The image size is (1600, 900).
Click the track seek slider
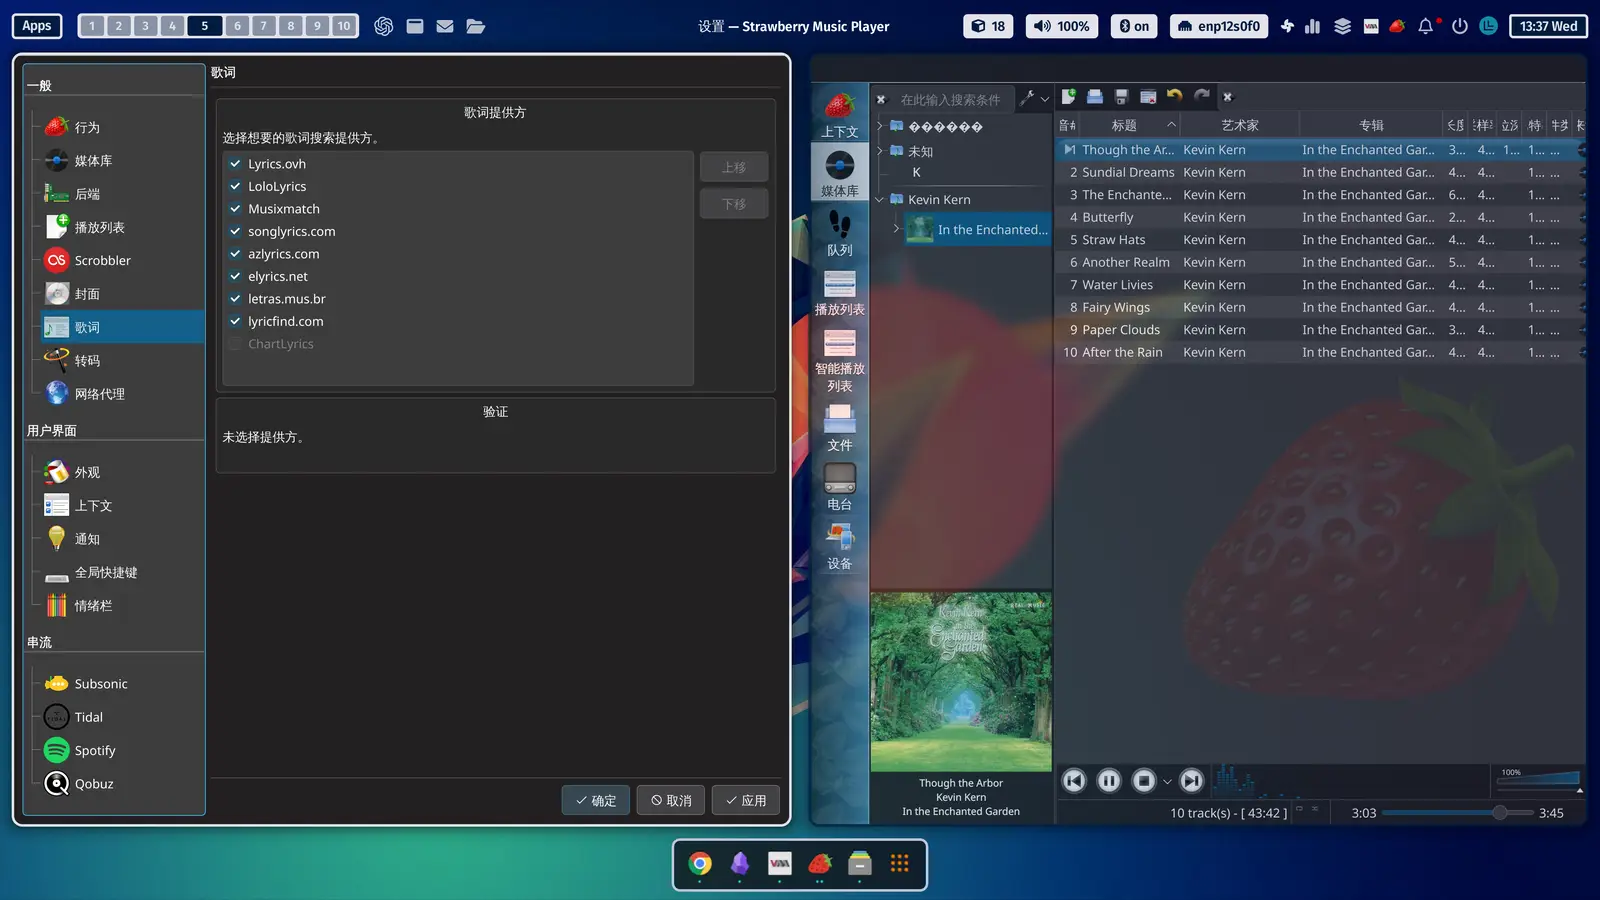click(x=1458, y=813)
